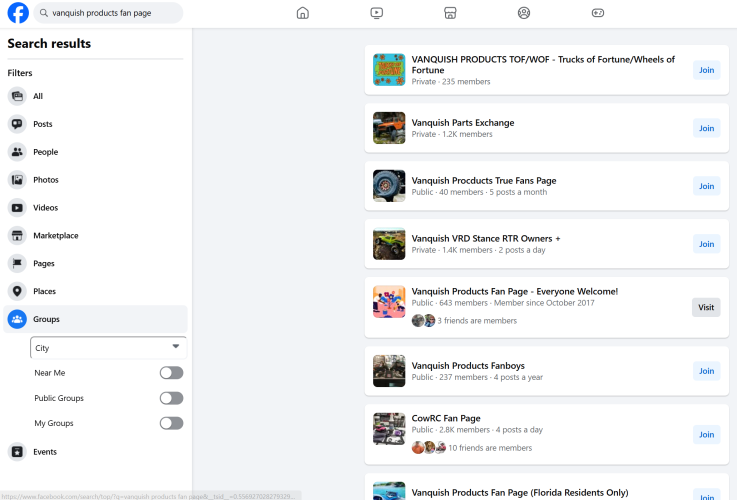Open the Facebook logo home link
The width and height of the screenshot is (737, 500).
18,13
